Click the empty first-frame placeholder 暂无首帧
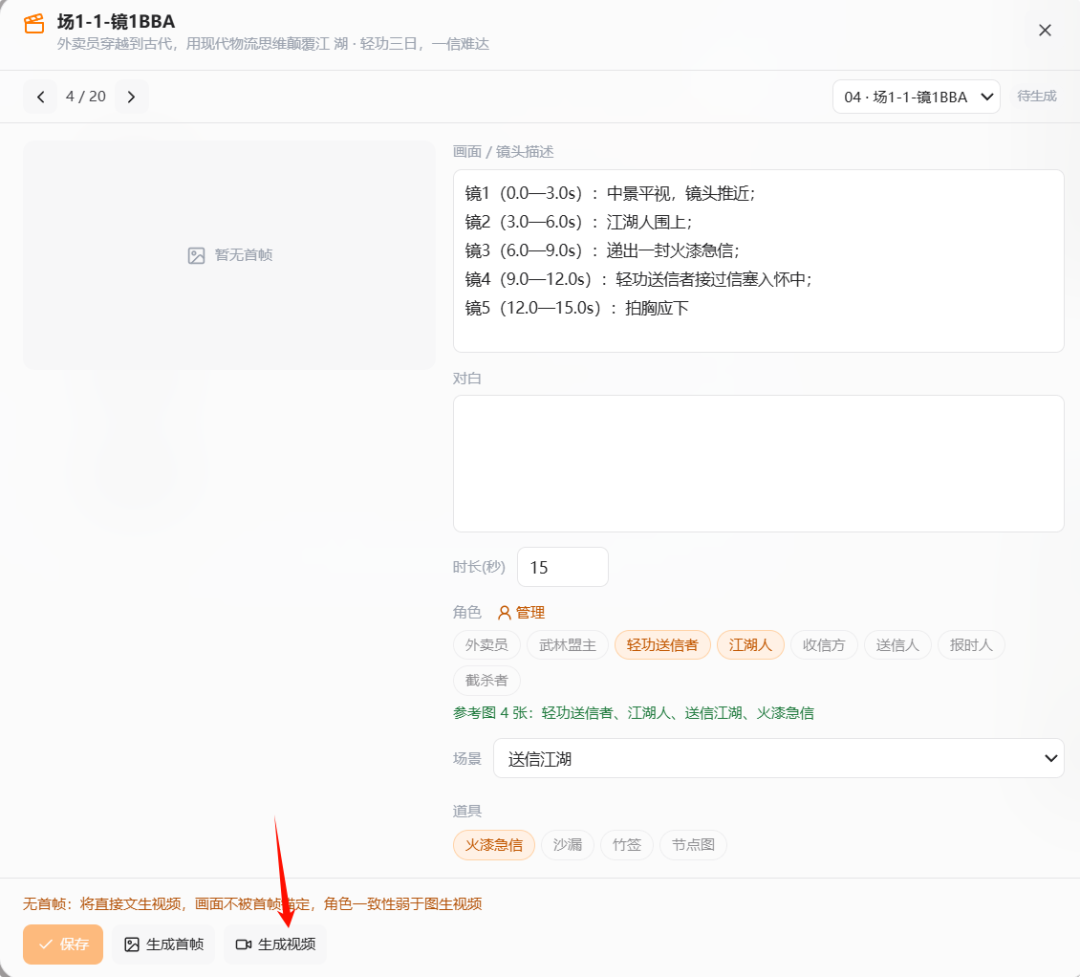1080x977 pixels. pos(229,256)
